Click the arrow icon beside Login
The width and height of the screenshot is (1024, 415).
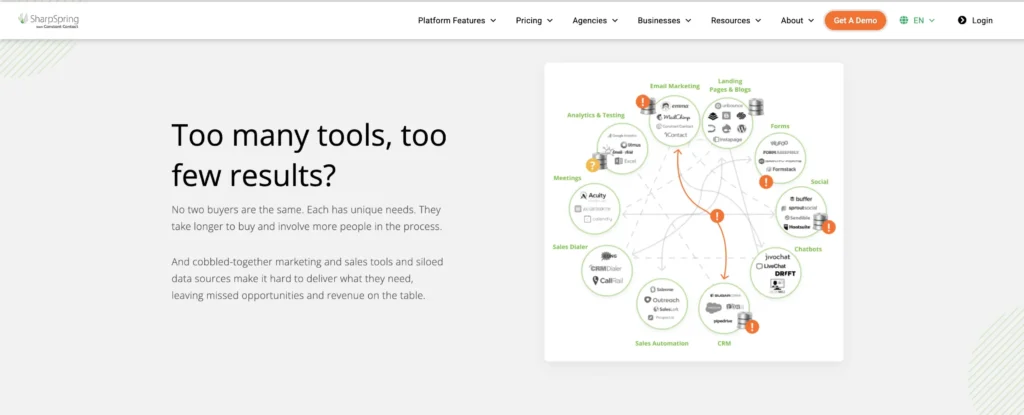962,20
